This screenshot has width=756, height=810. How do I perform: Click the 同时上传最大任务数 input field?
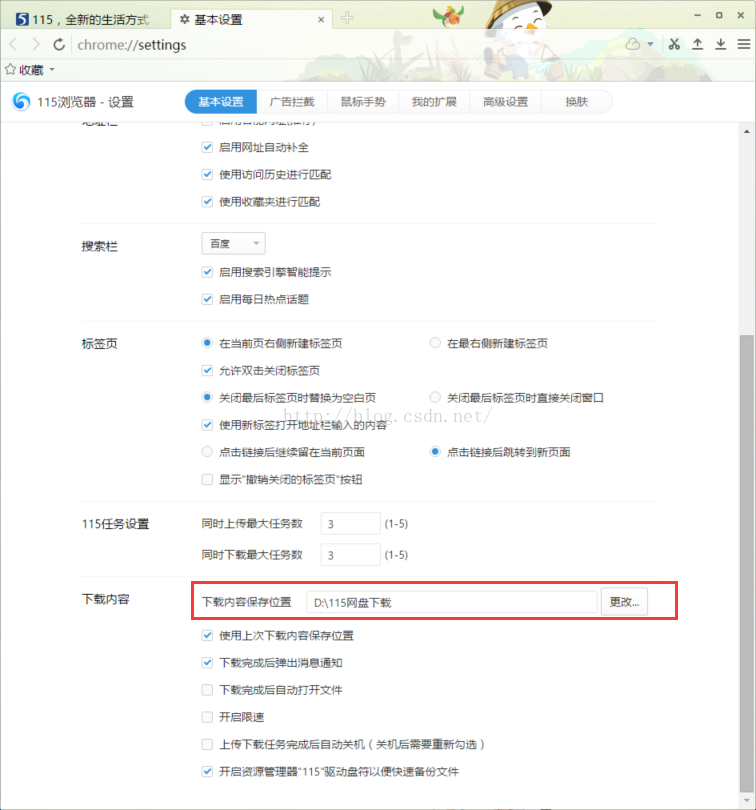coord(350,524)
